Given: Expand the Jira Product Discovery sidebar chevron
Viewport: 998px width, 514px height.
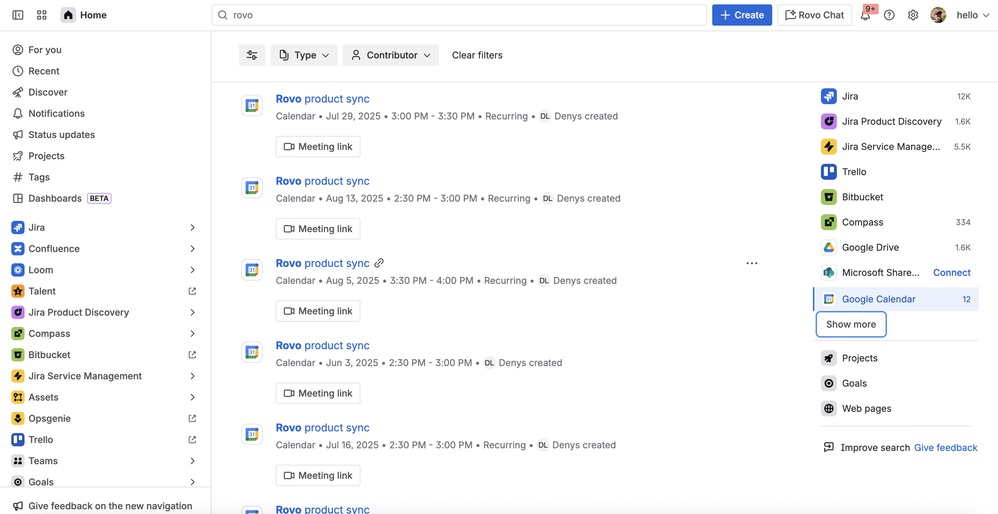Looking at the screenshot, I should [192, 312].
